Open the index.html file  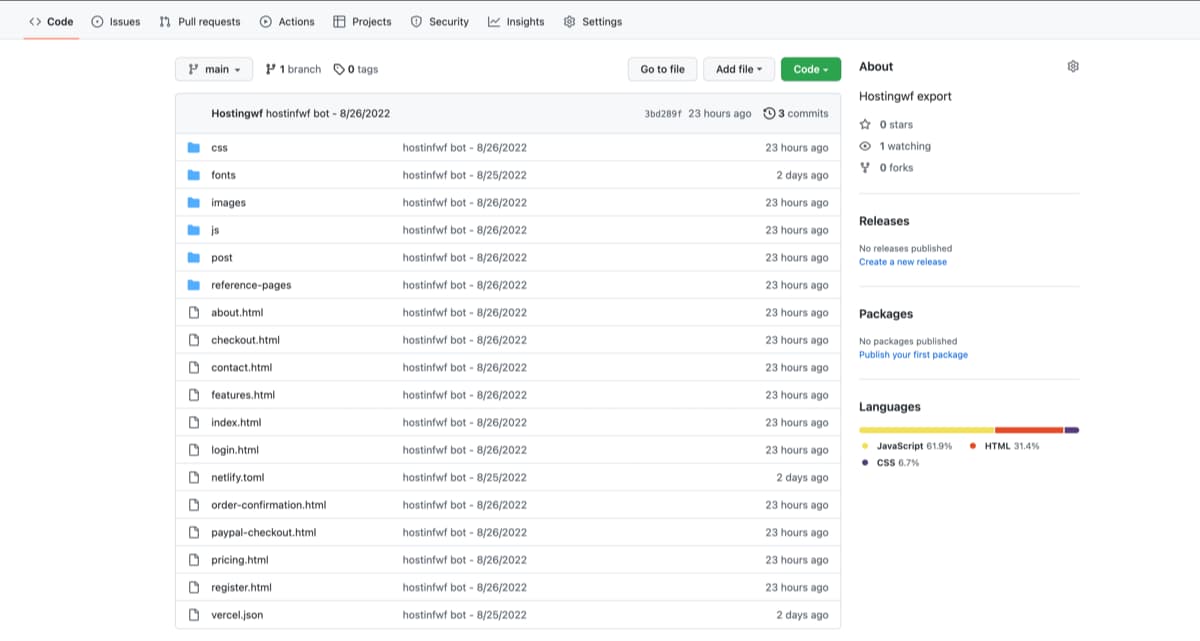click(236, 422)
